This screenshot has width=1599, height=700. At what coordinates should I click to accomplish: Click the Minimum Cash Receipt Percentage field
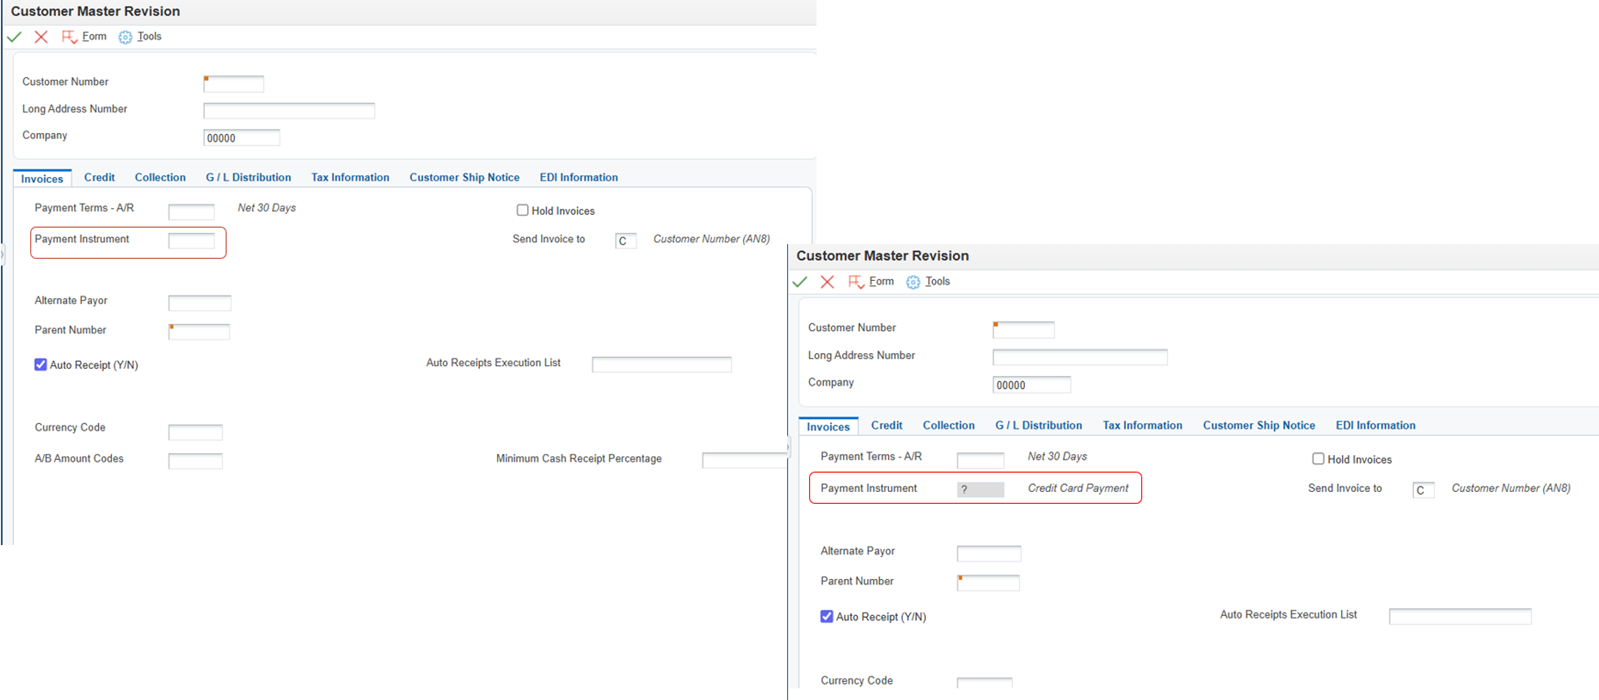744,460
